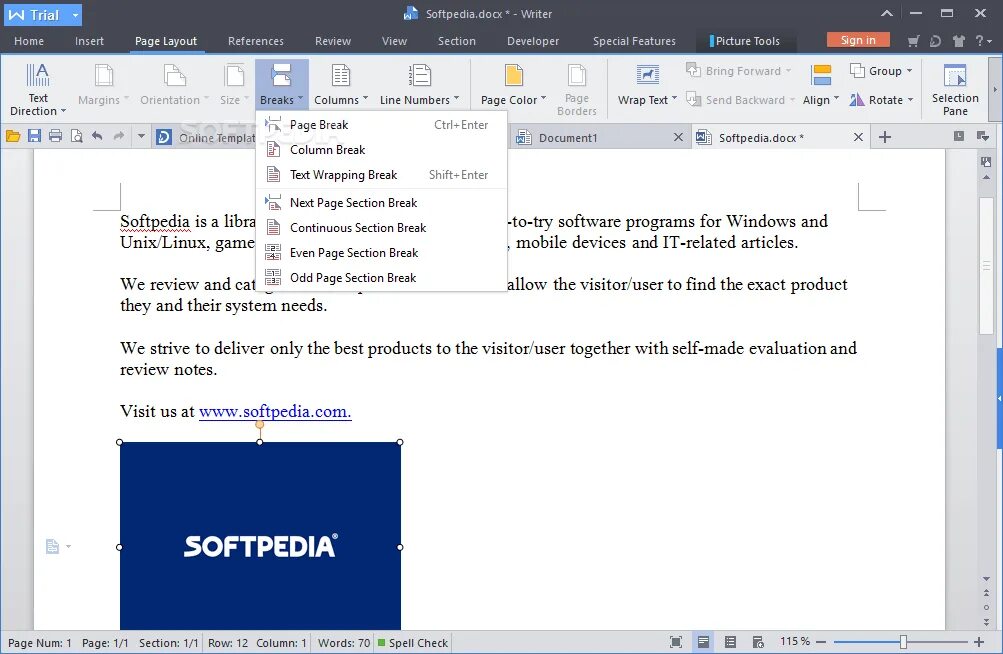Open the Selection Pane

955,90
